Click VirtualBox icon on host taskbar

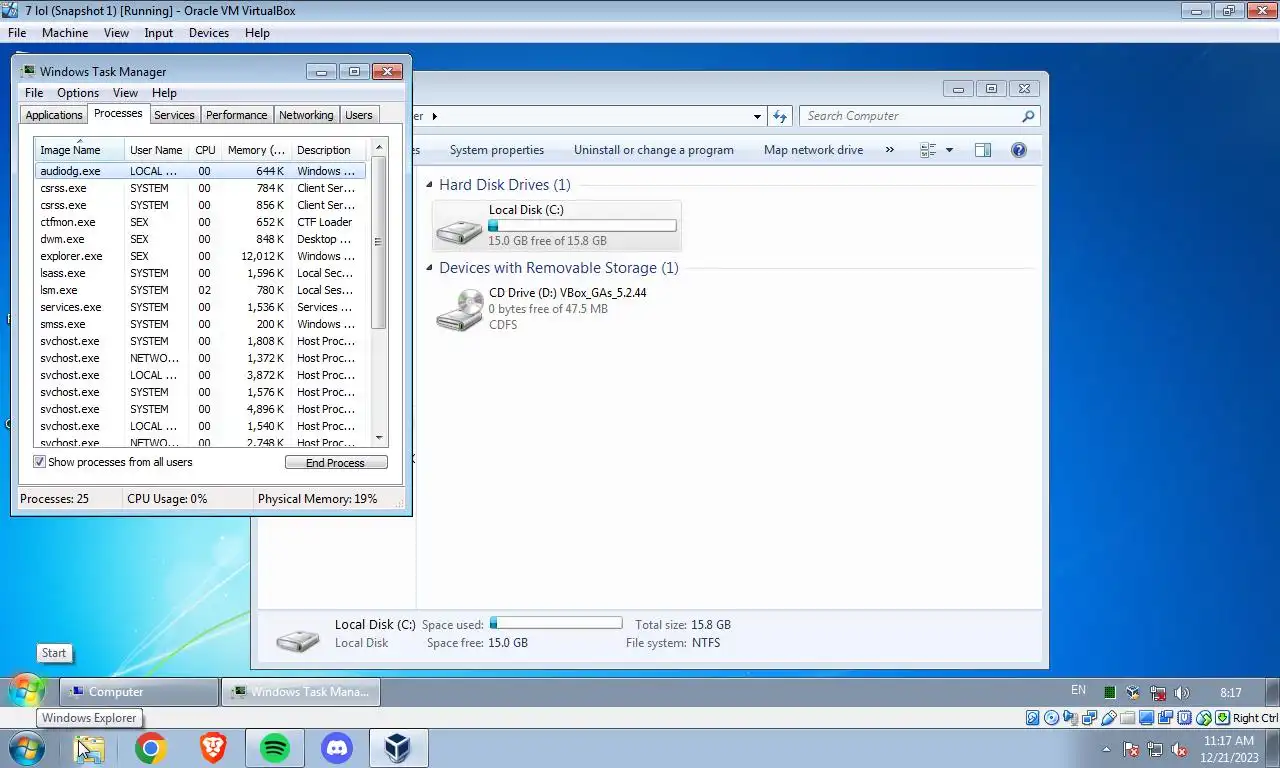pyautogui.click(x=398, y=748)
